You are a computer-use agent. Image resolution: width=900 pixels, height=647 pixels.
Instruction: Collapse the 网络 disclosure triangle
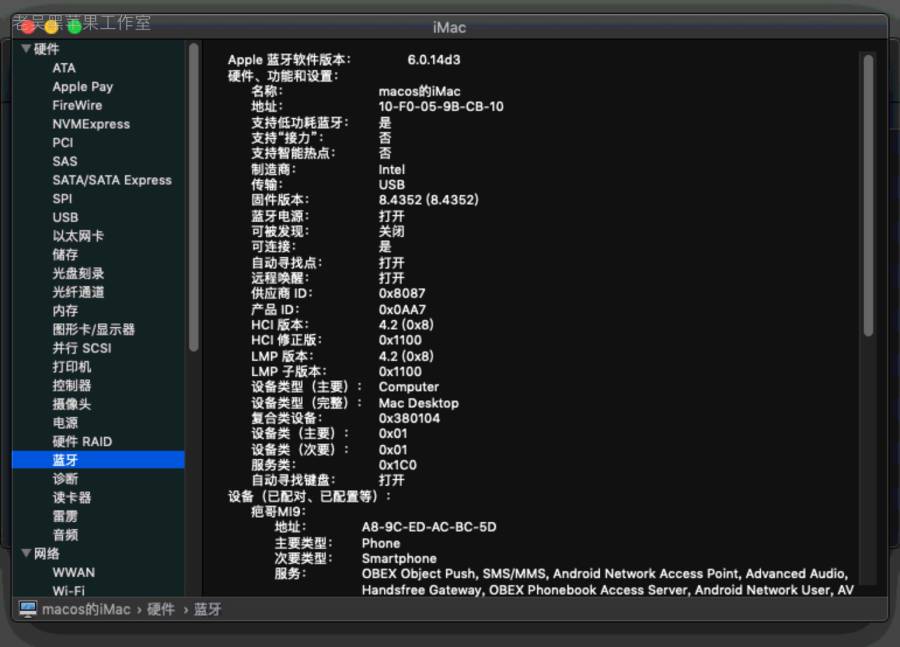click(26, 553)
